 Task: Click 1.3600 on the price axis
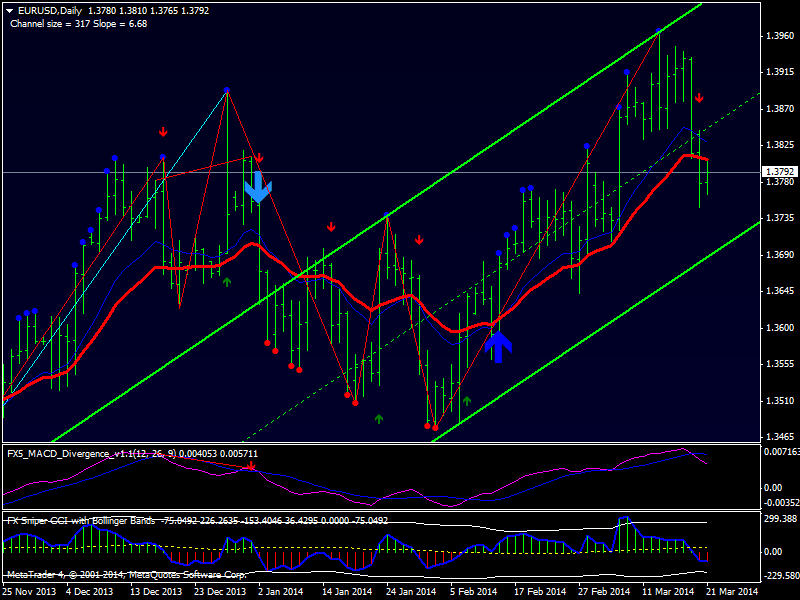(x=780, y=328)
